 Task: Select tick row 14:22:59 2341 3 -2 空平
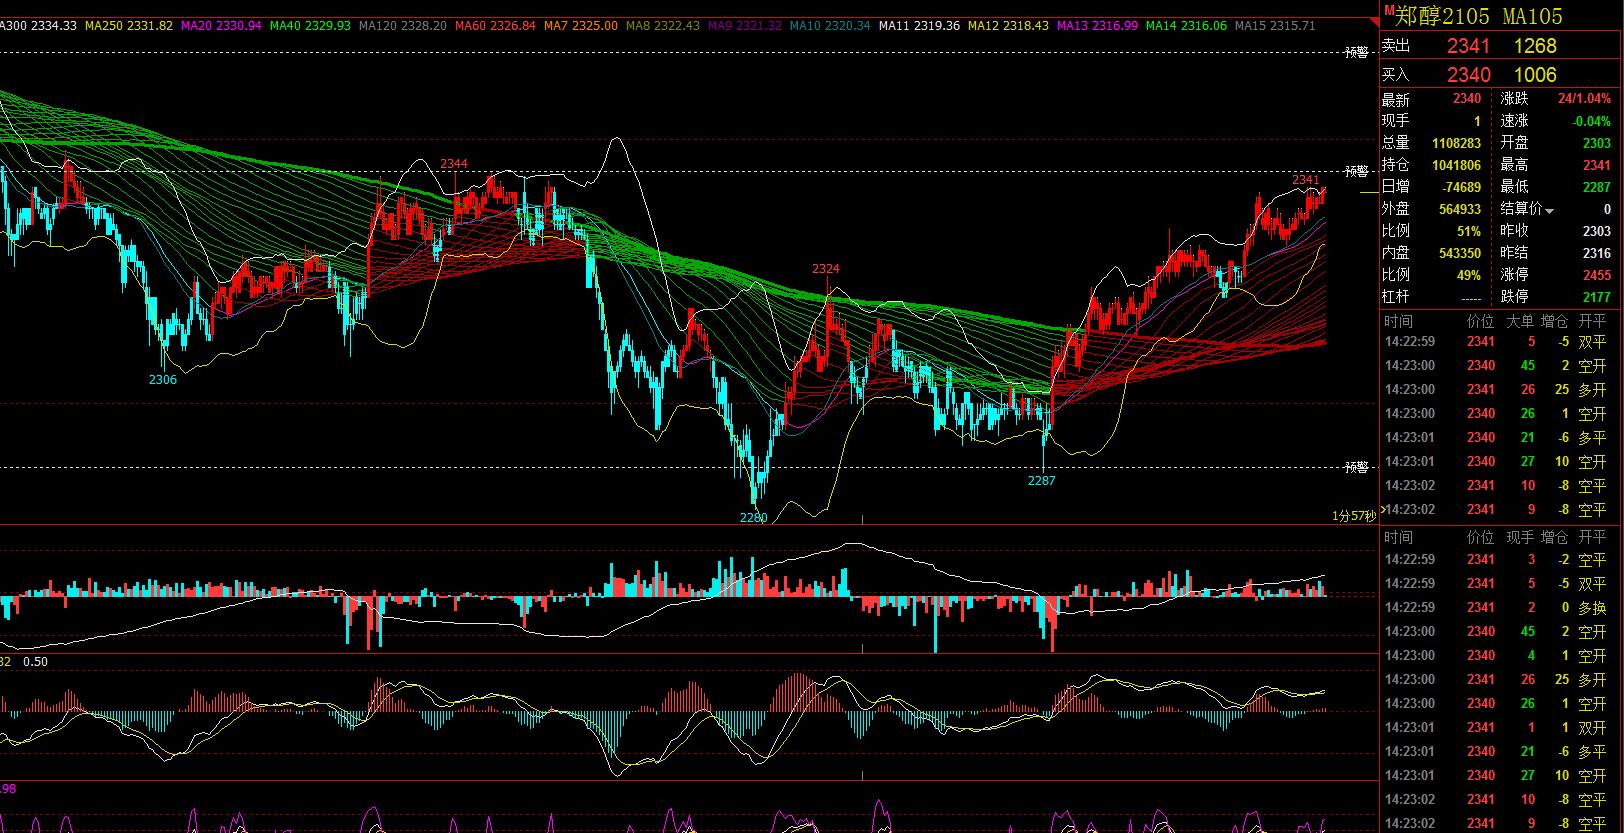pyautogui.click(x=1495, y=559)
